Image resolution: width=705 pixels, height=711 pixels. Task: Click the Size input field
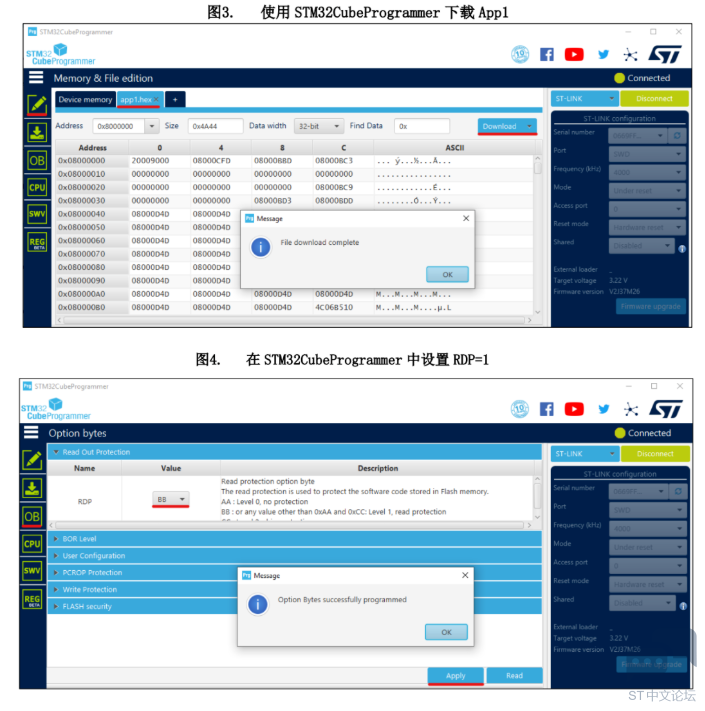[215, 126]
